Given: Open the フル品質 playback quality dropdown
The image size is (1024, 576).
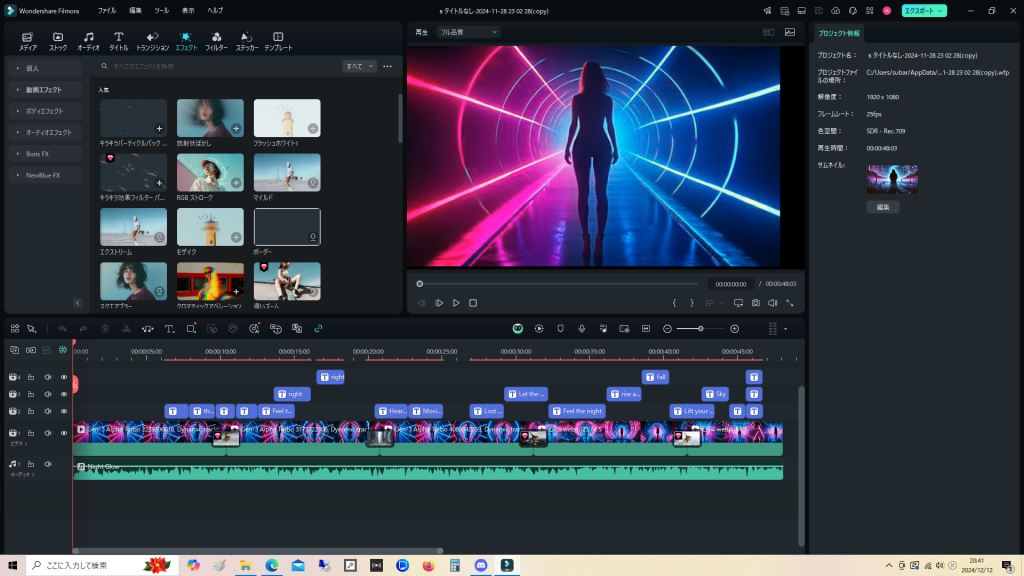Looking at the screenshot, I should (468, 32).
